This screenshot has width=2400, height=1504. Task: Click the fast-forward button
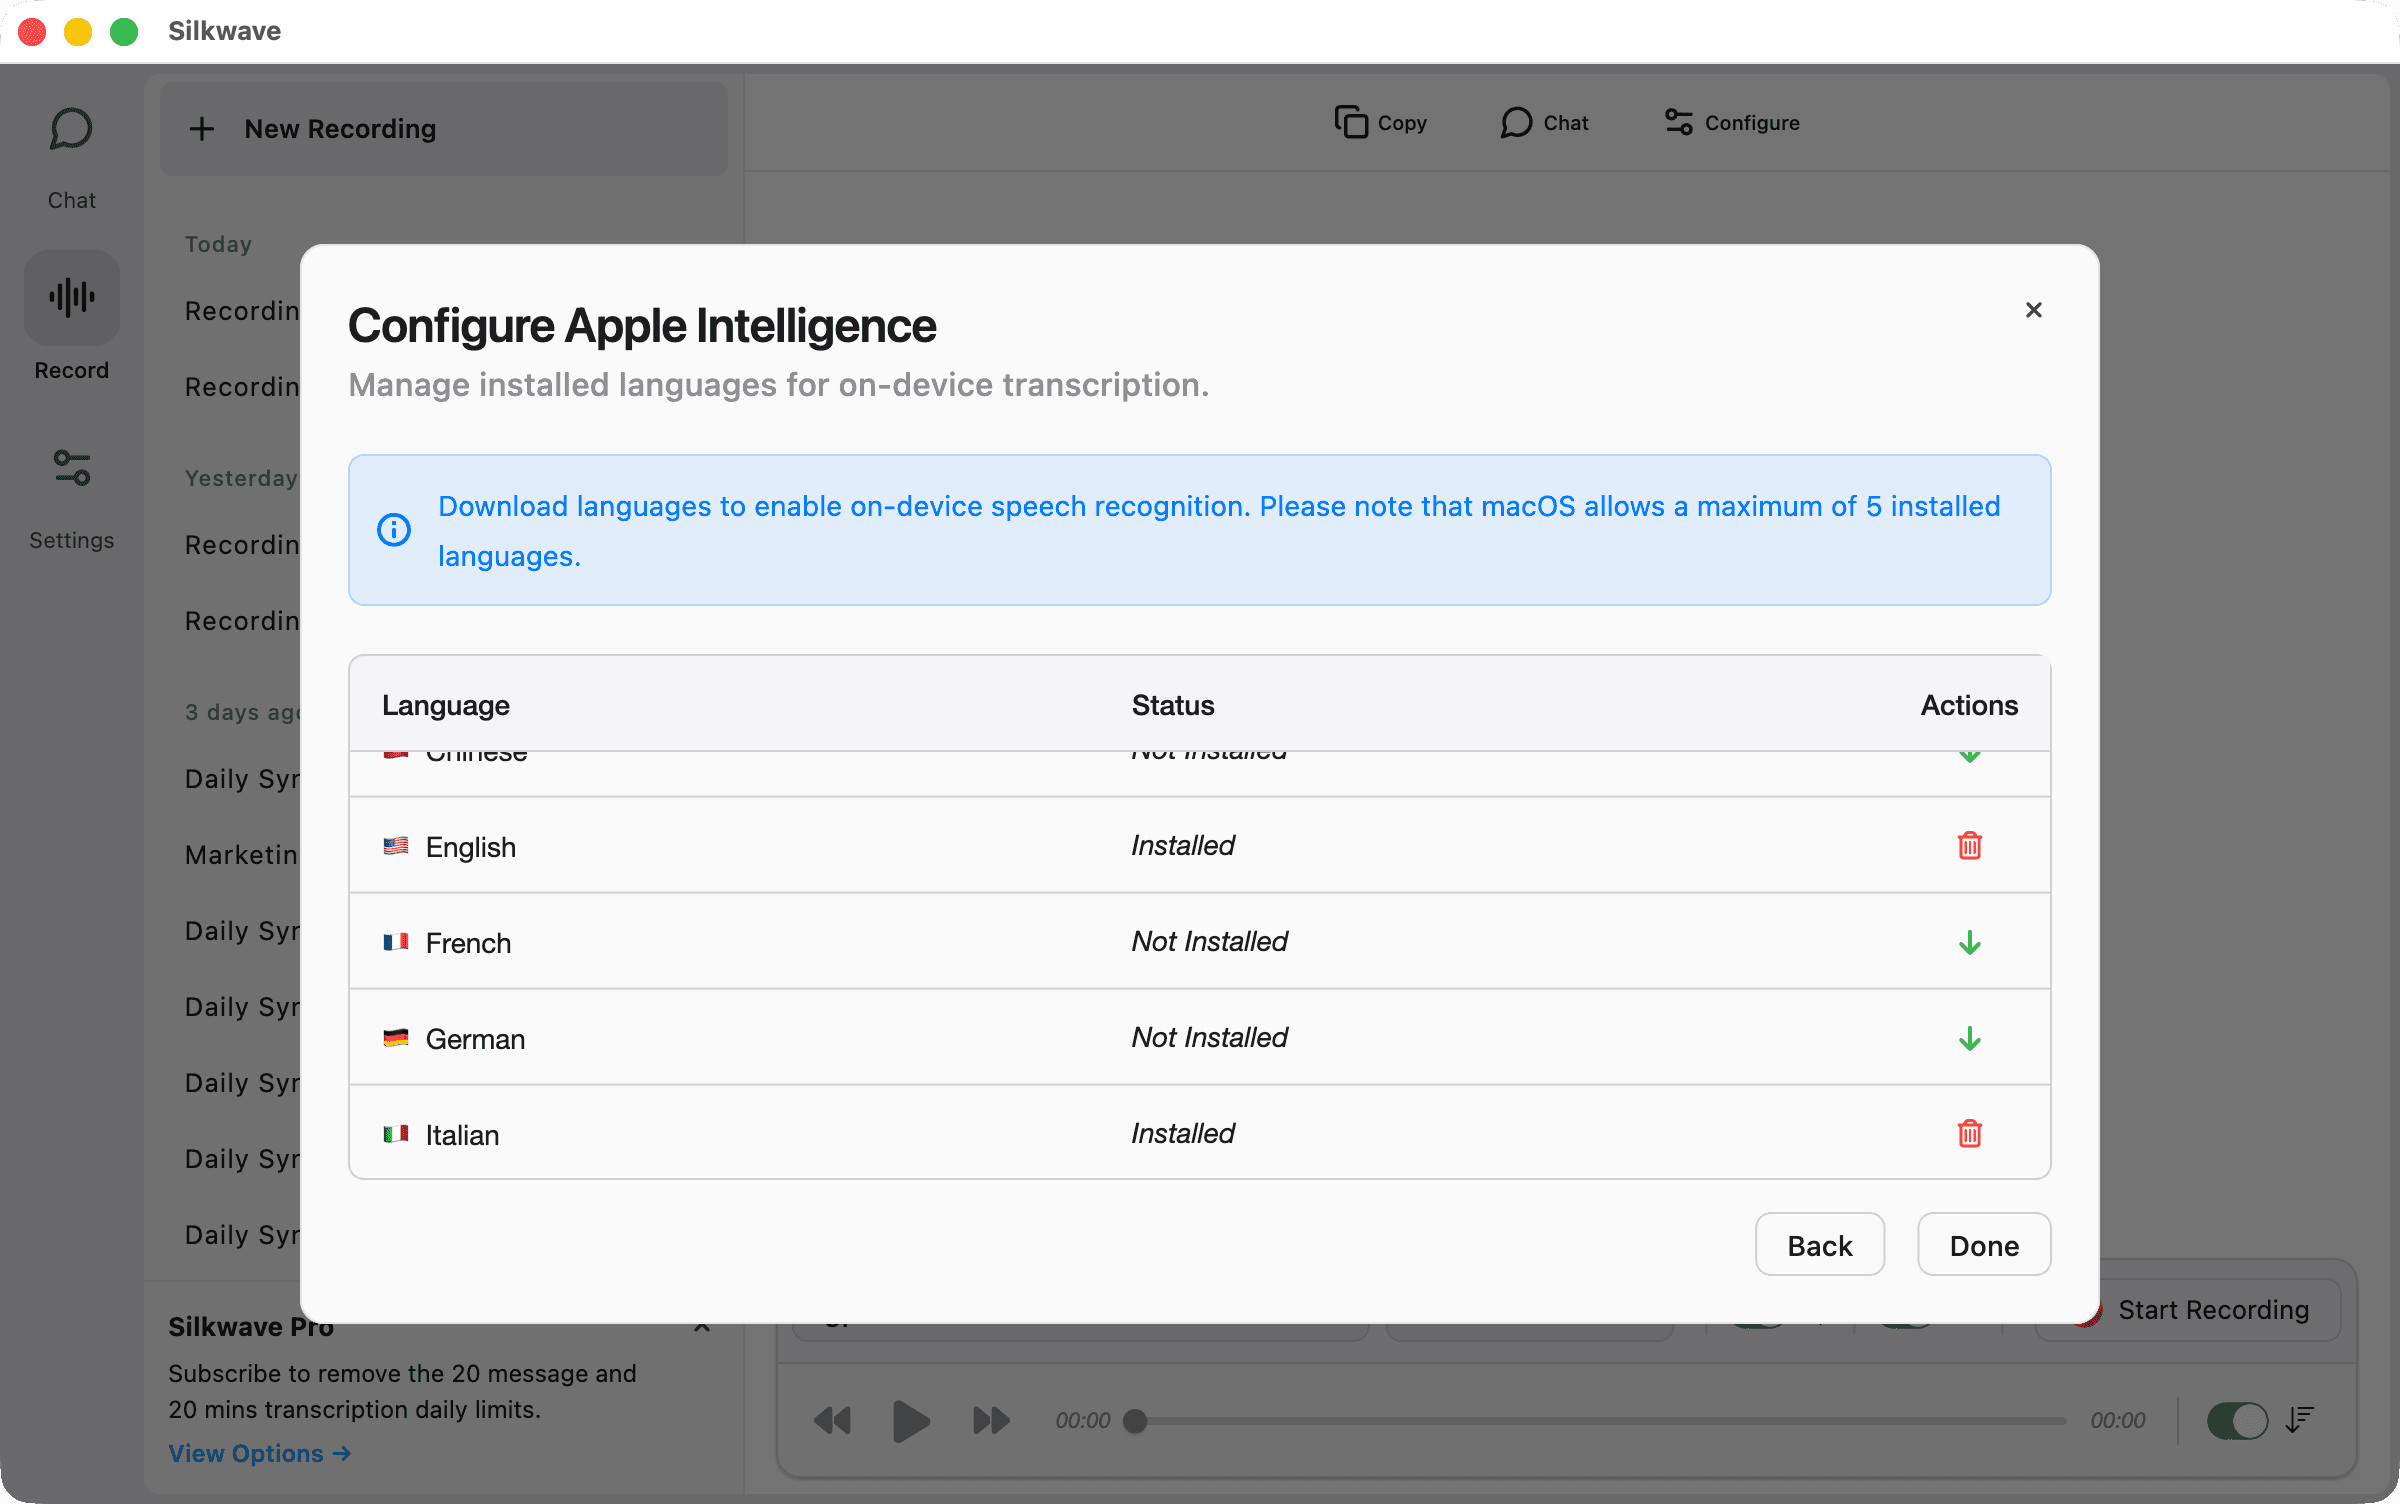tap(991, 1420)
